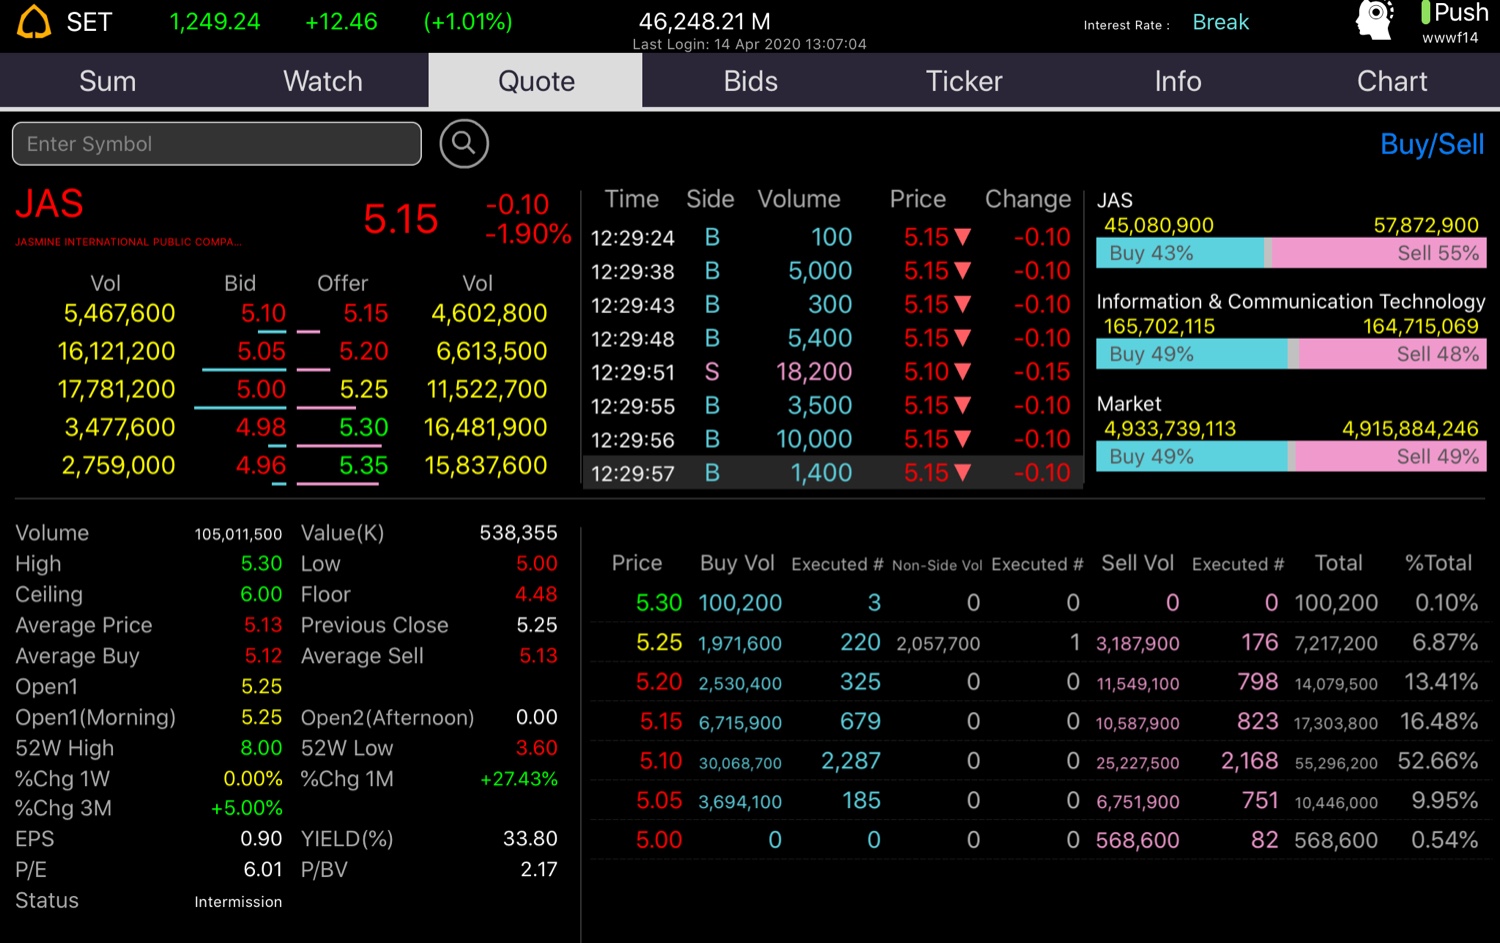The image size is (1500, 943).
Task: Click the Buy/Sell link
Action: tap(1432, 145)
